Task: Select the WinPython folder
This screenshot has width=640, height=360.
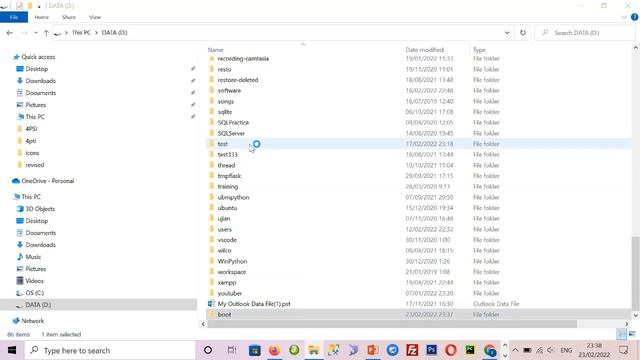Action: pyautogui.click(x=232, y=261)
